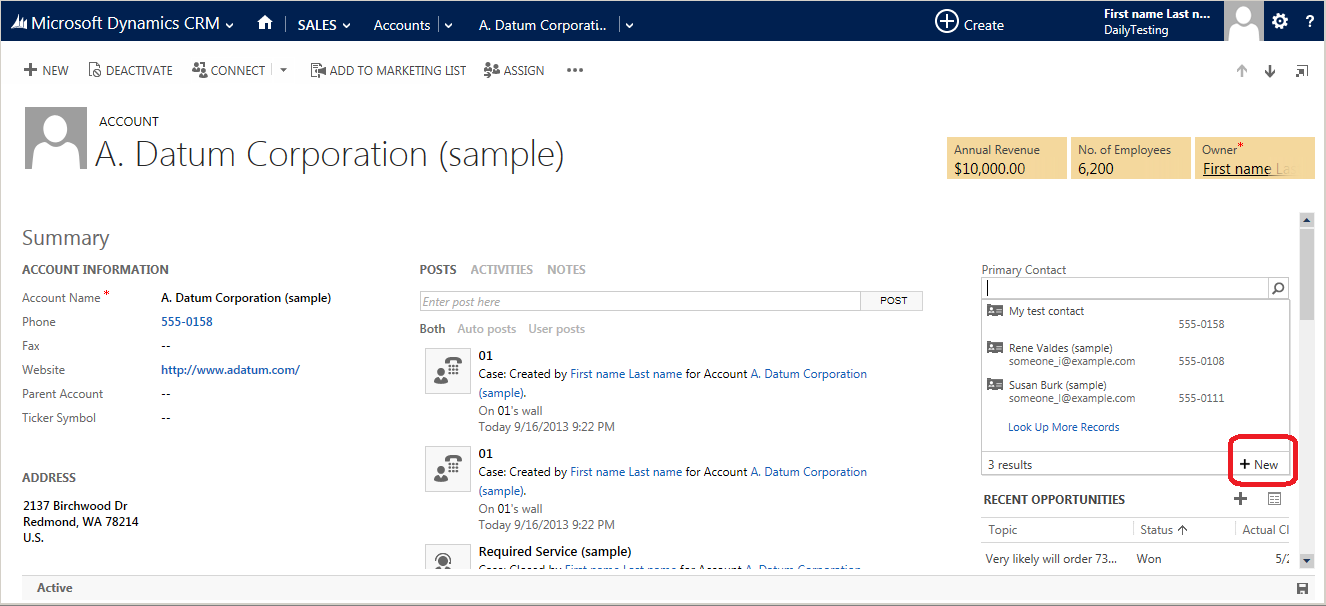Click the POST button
1326x606 pixels.
893,300
